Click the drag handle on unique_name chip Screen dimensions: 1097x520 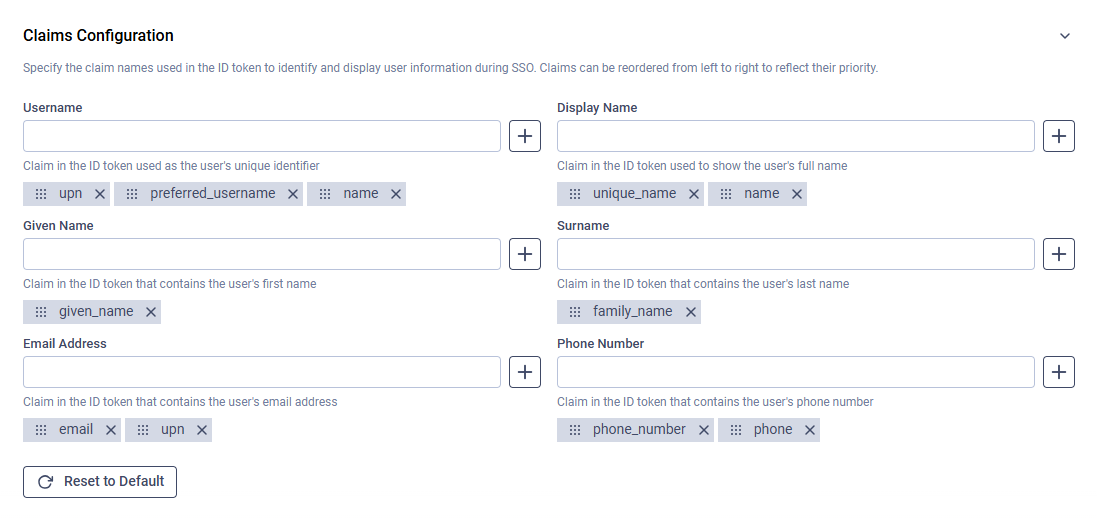(x=575, y=194)
